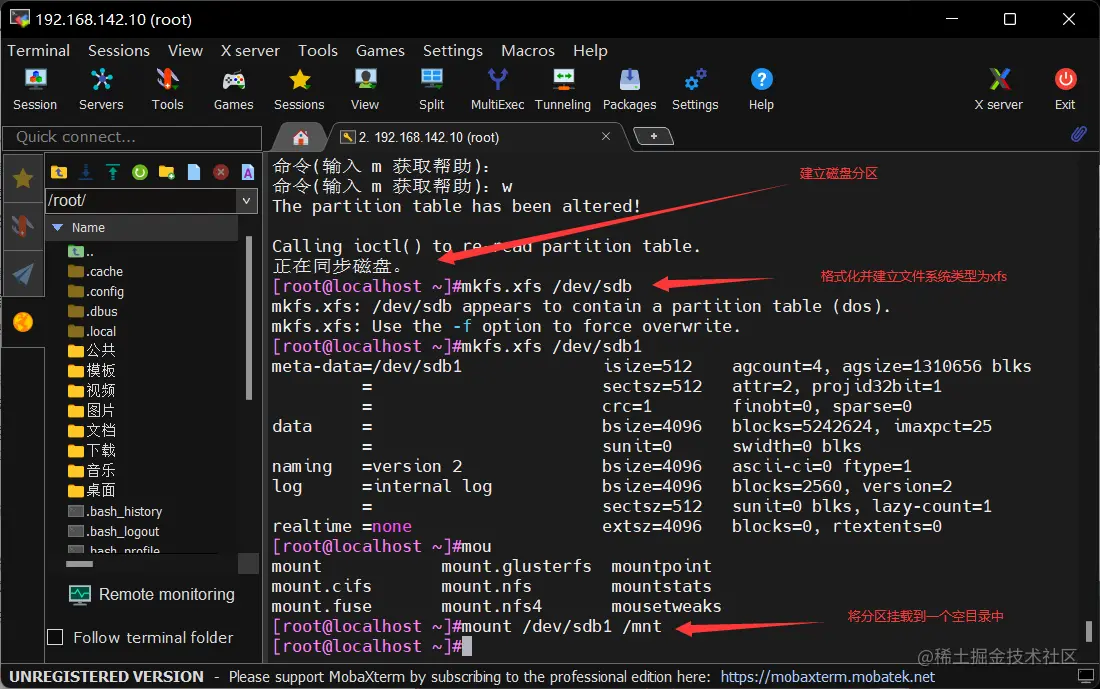
Task: Click the paperclip icon at right of tab bar
Action: click(1078, 134)
